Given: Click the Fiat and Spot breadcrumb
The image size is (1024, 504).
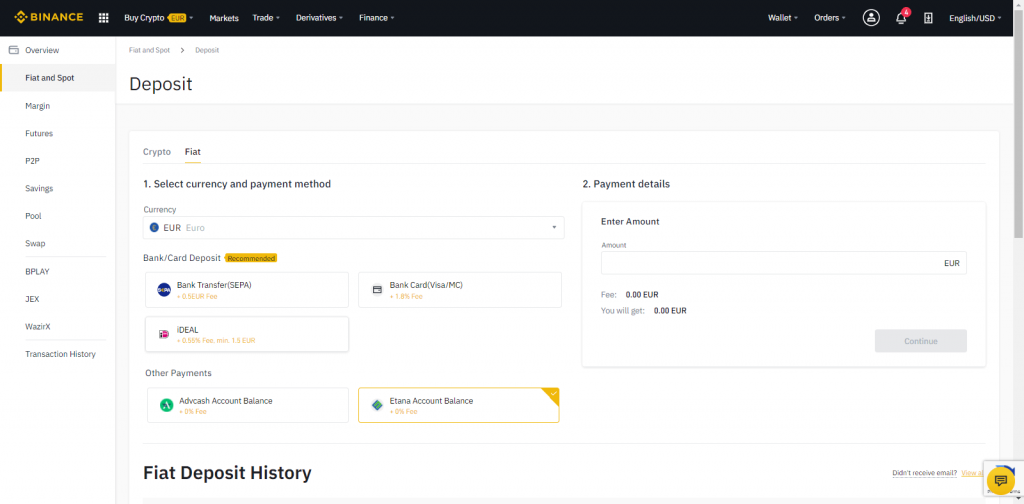Looking at the screenshot, I should (x=150, y=50).
